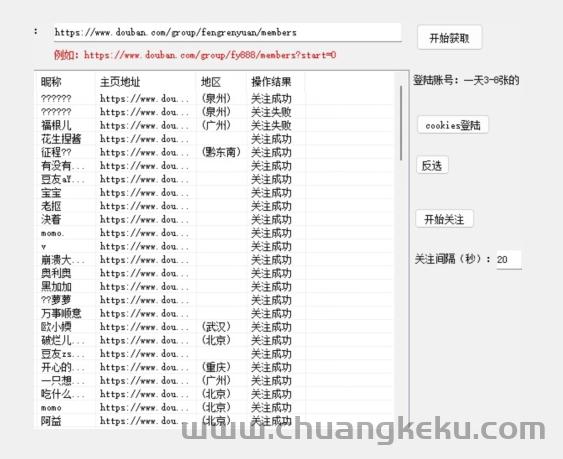Focus the douban group URL input field
Screen dimensions: 563x459
coord(227,33)
